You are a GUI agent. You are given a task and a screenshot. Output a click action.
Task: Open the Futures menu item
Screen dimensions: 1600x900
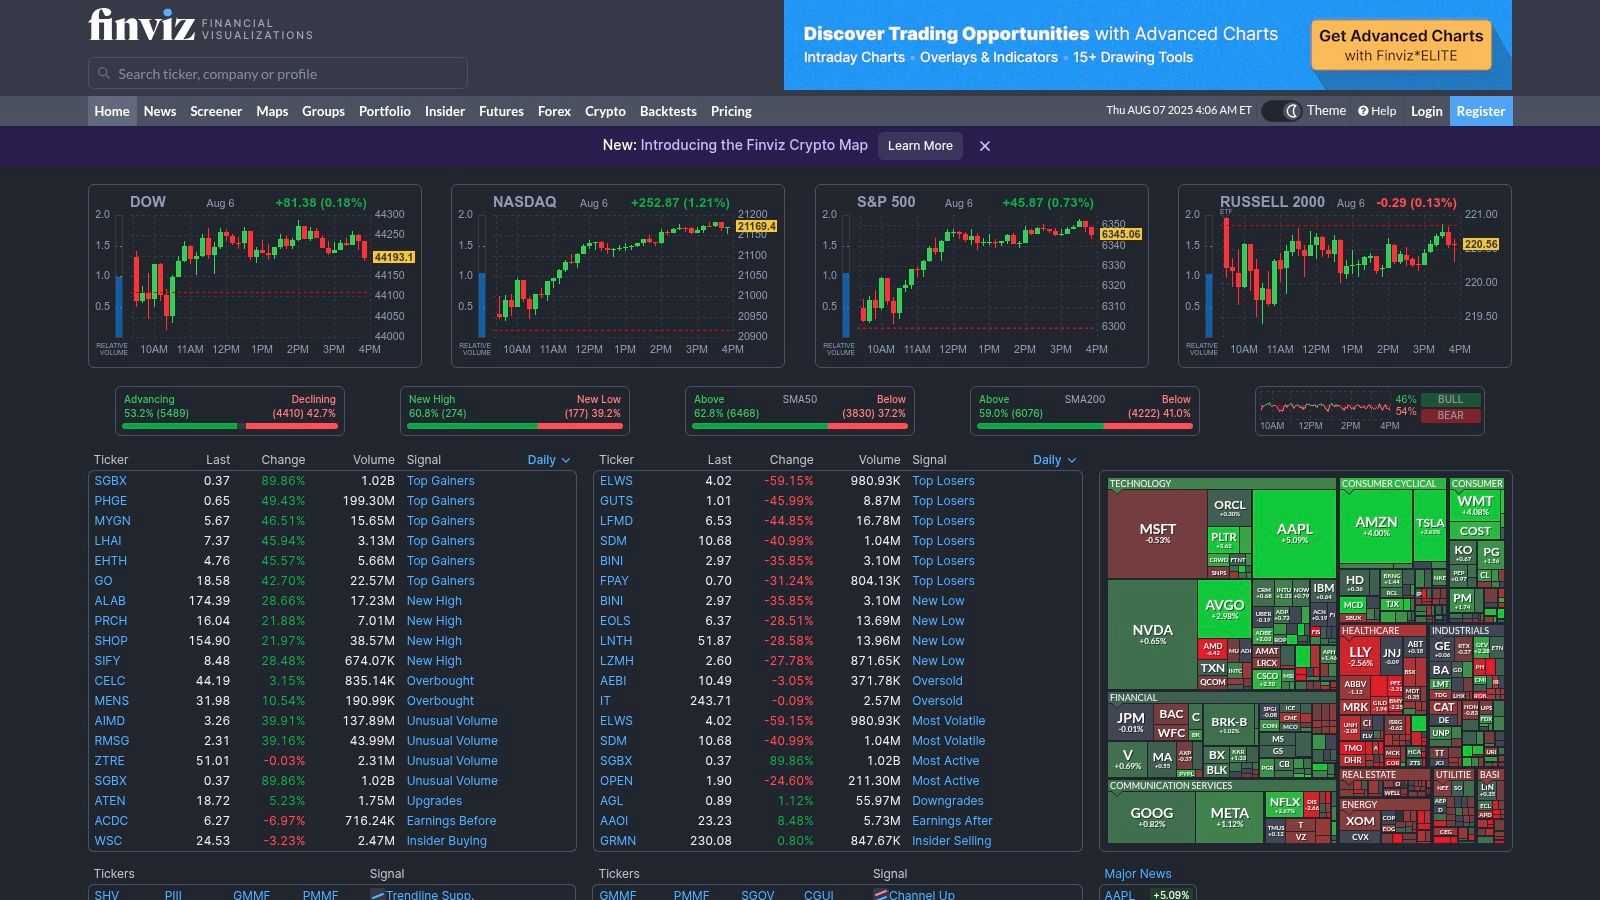[501, 111]
